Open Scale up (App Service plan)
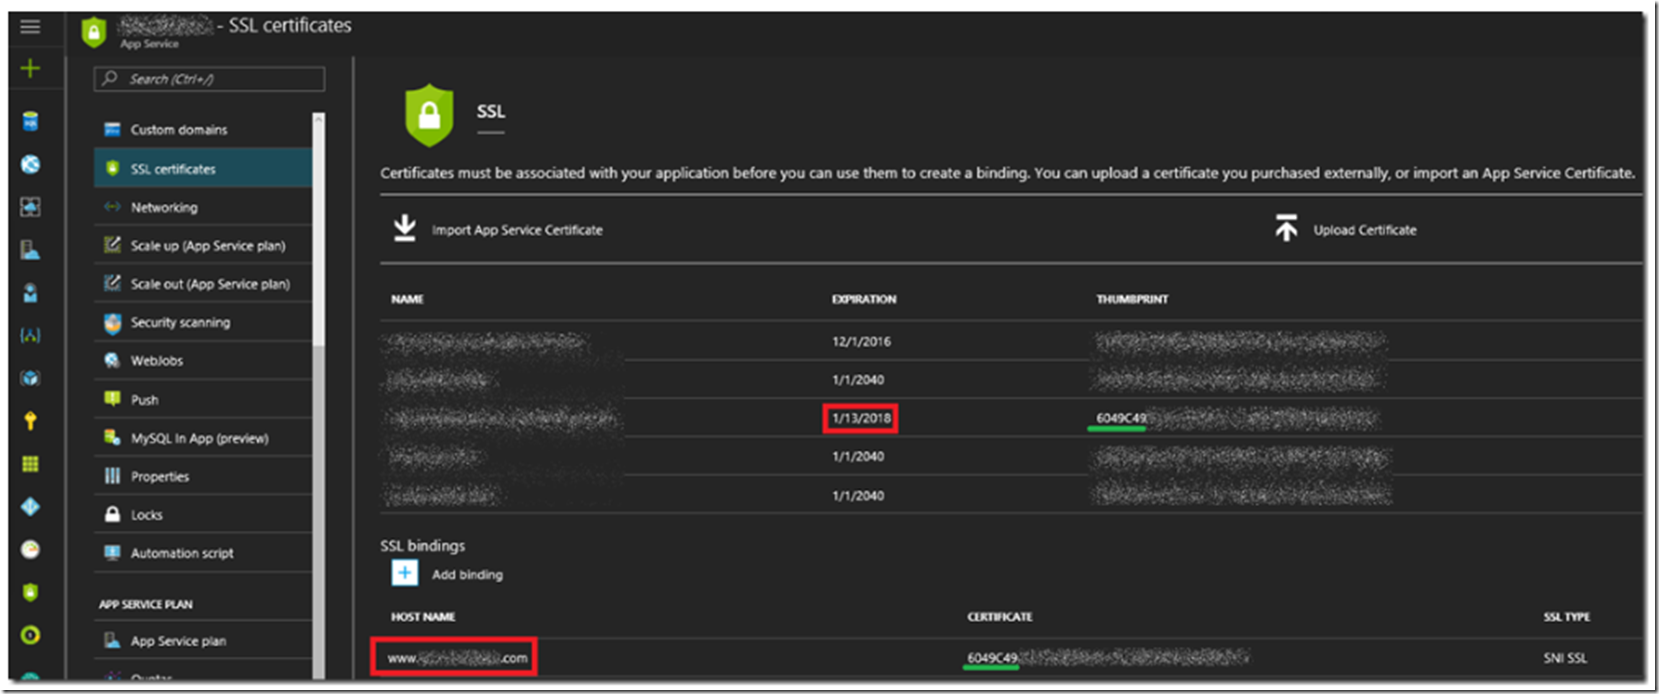The height and width of the screenshot is (694, 1659). pos(207,246)
